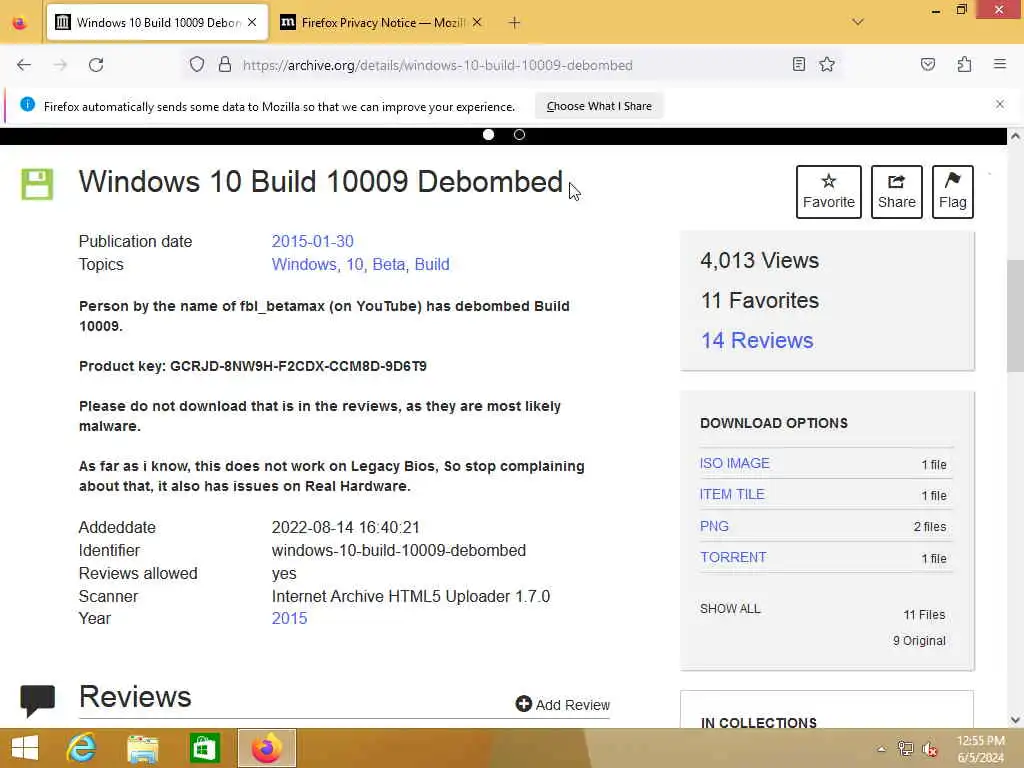Download the ISO IMAGE option
The height and width of the screenshot is (768, 1024).
click(x=734, y=463)
